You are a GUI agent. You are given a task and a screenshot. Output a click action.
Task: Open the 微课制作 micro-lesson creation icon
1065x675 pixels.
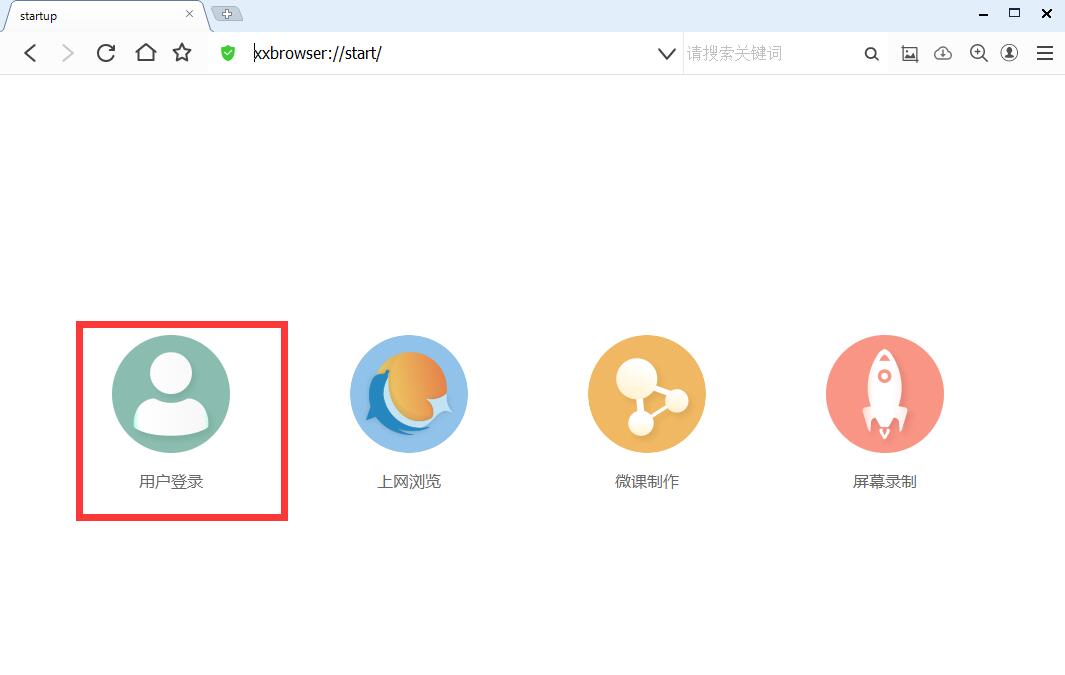point(647,394)
